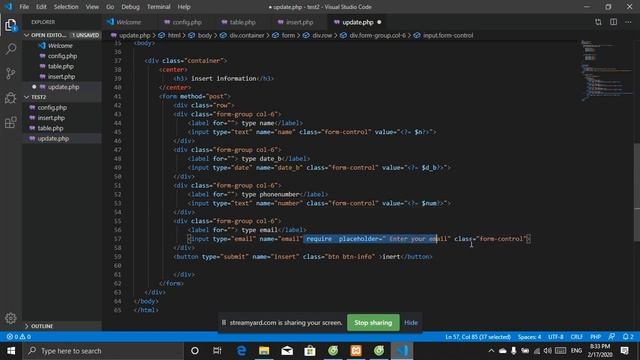
Task: Collapse the TEST2 folder section
Action: [x=61, y=97]
